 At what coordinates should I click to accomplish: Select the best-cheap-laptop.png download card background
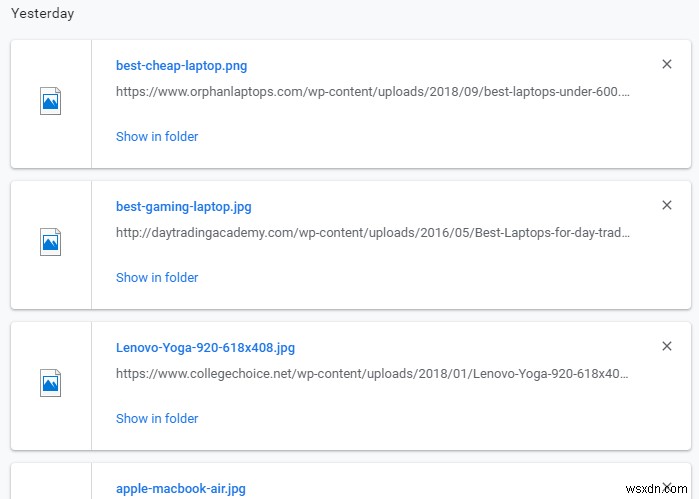[450, 140]
